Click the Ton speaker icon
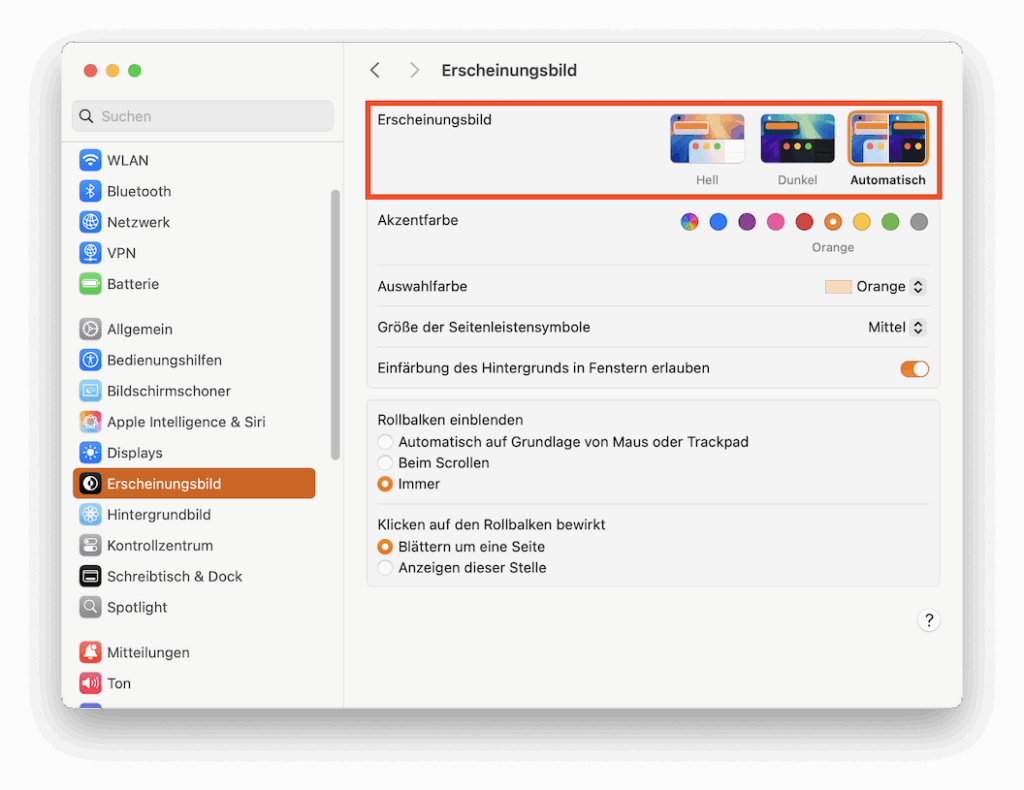 pos(90,683)
